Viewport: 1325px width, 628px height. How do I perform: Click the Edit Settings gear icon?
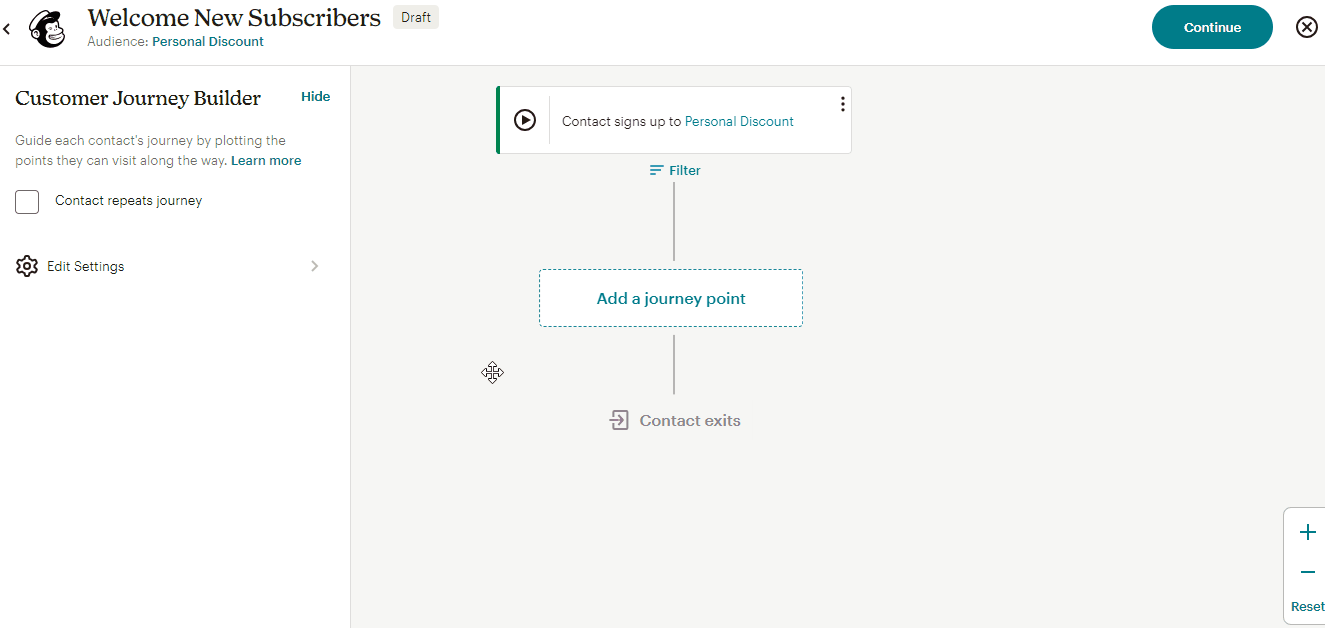[x=27, y=265]
